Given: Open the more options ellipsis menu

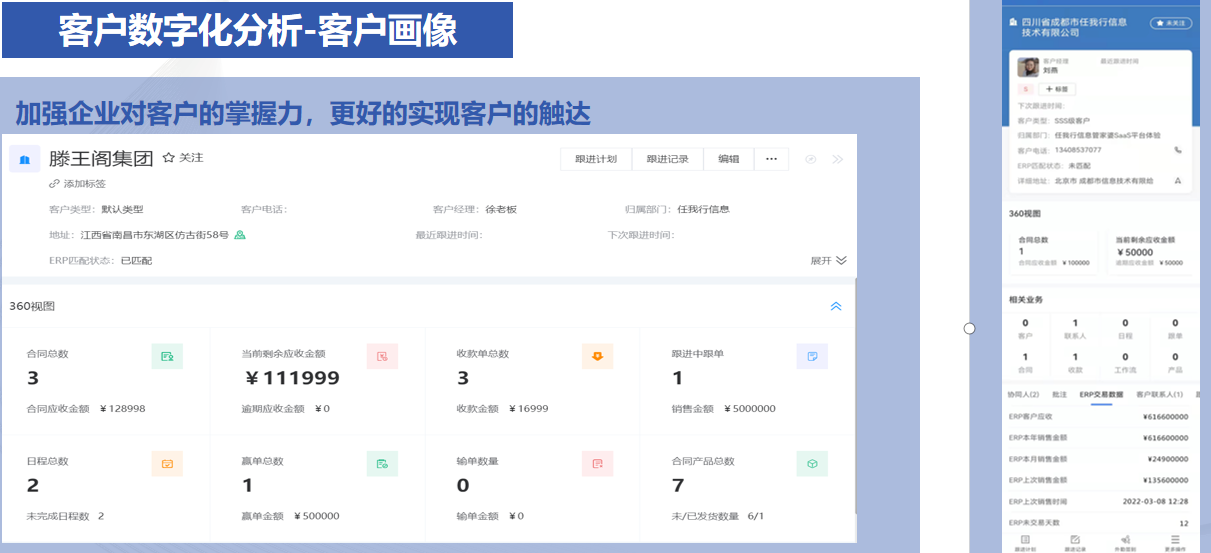Looking at the screenshot, I should coord(771,159).
